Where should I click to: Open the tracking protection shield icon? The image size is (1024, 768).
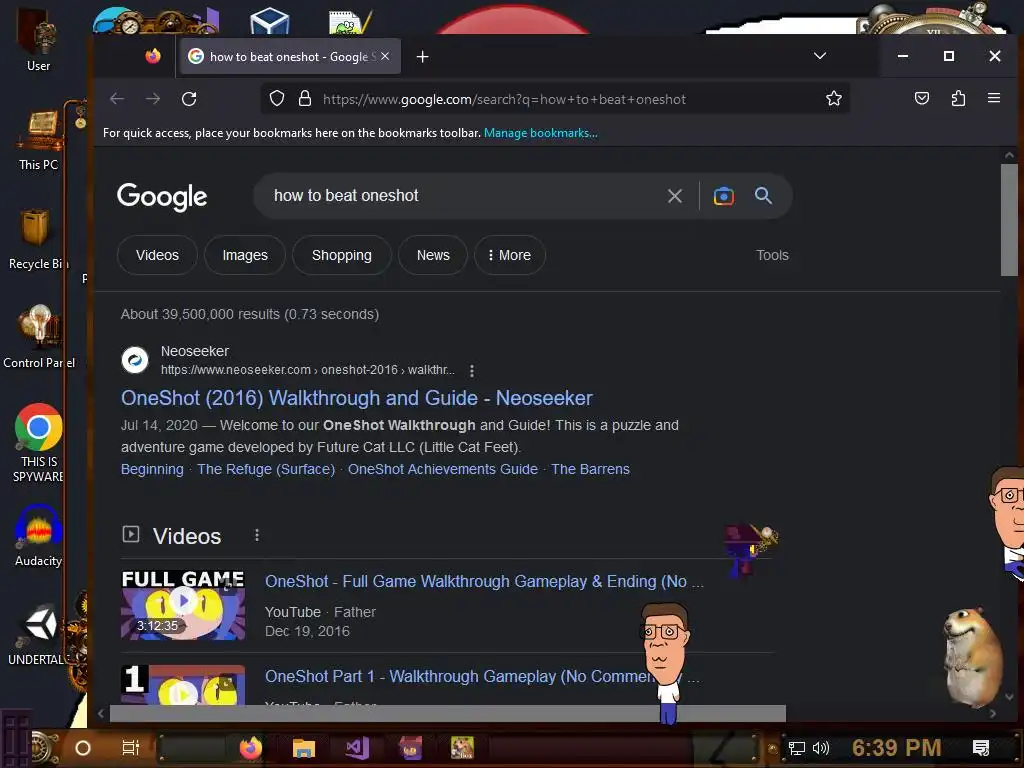277,99
